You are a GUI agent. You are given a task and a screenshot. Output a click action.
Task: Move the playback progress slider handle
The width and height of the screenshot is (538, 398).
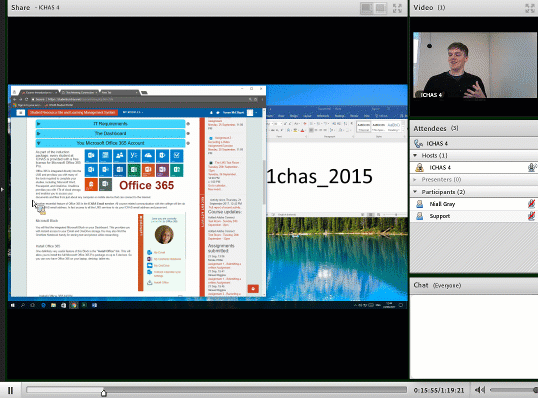click(104, 392)
